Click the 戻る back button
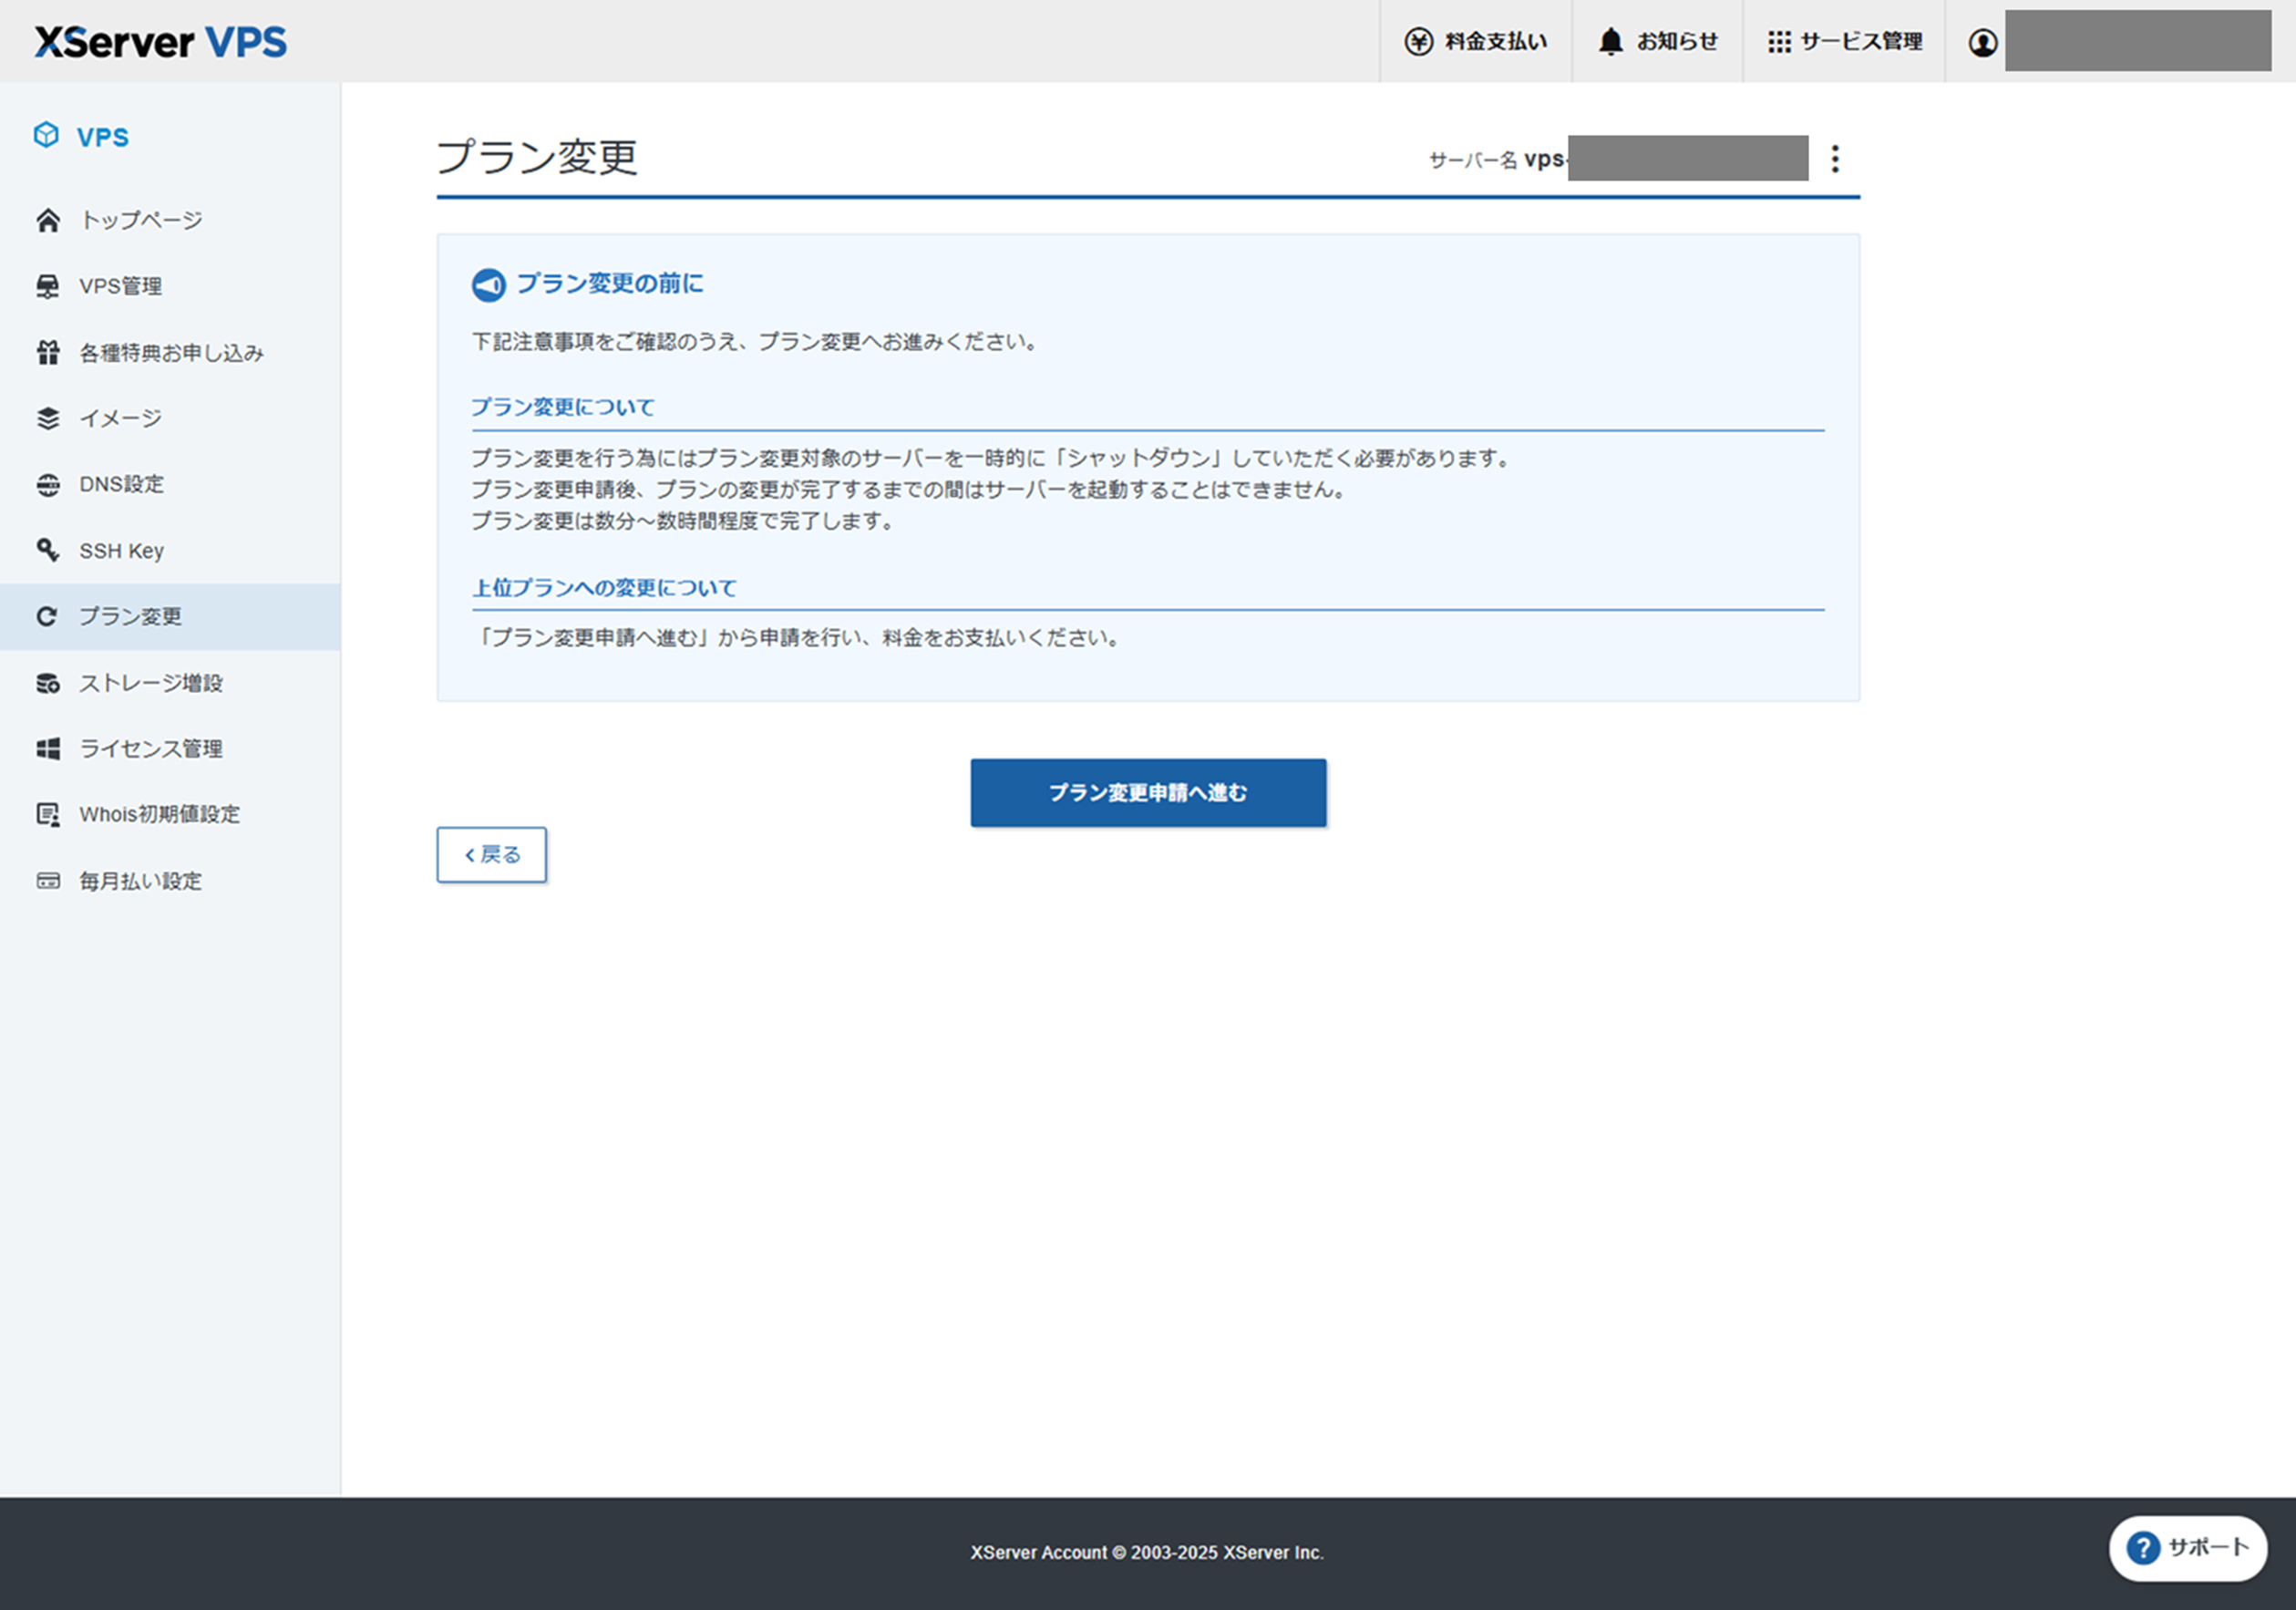2296x1610 pixels. coord(491,855)
